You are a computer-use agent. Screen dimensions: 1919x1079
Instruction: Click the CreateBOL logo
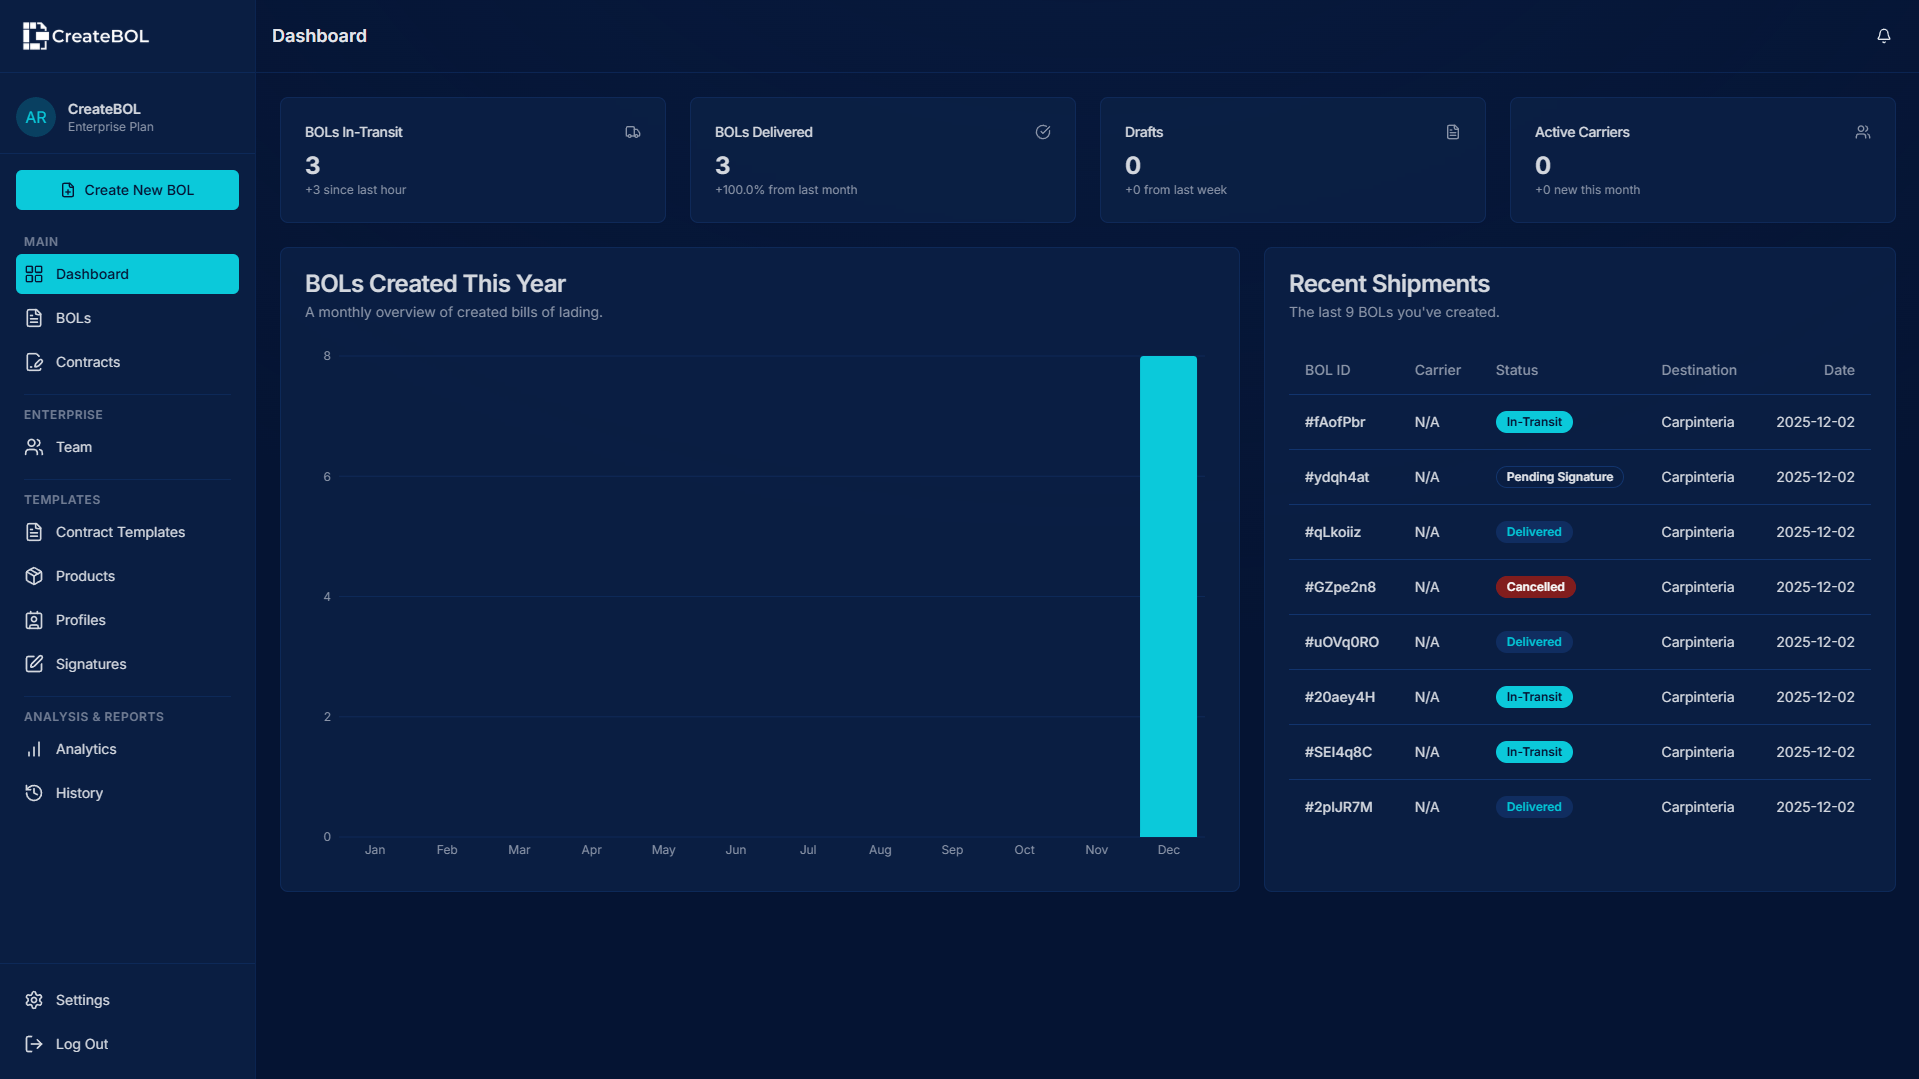coord(85,35)
